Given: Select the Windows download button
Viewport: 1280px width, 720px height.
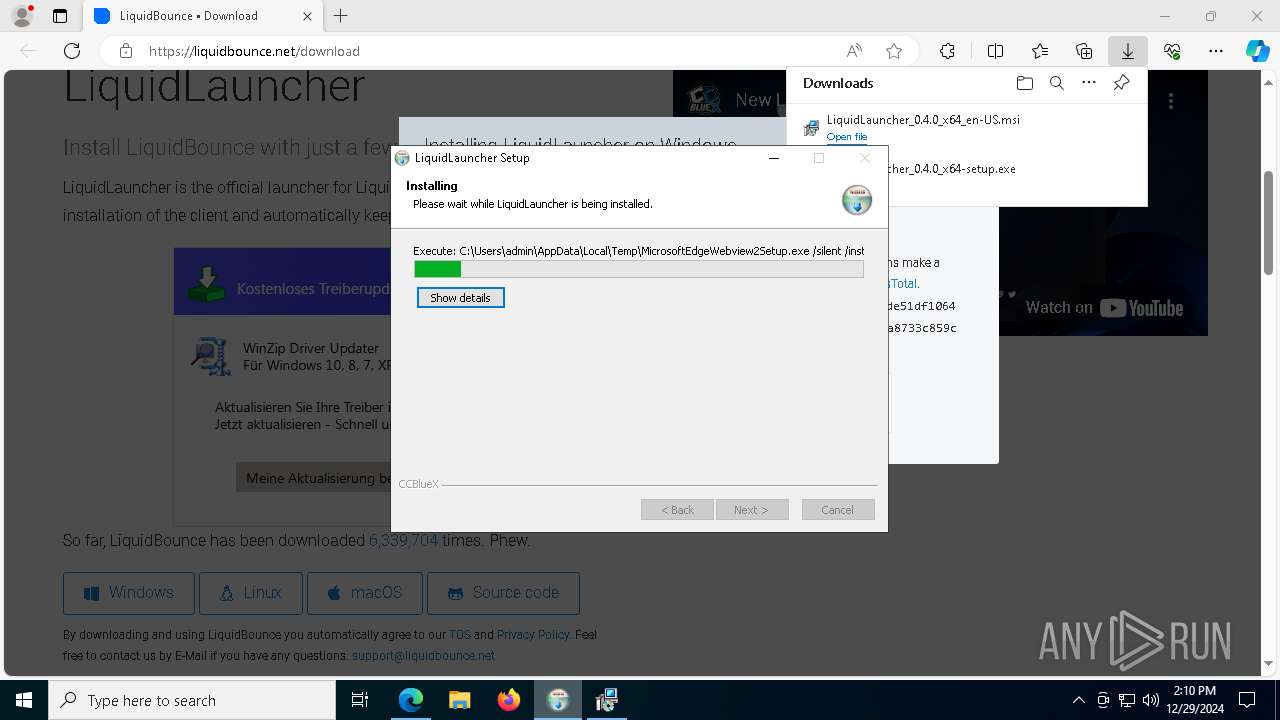Looking at the screenshot, I should pos(128,593).
